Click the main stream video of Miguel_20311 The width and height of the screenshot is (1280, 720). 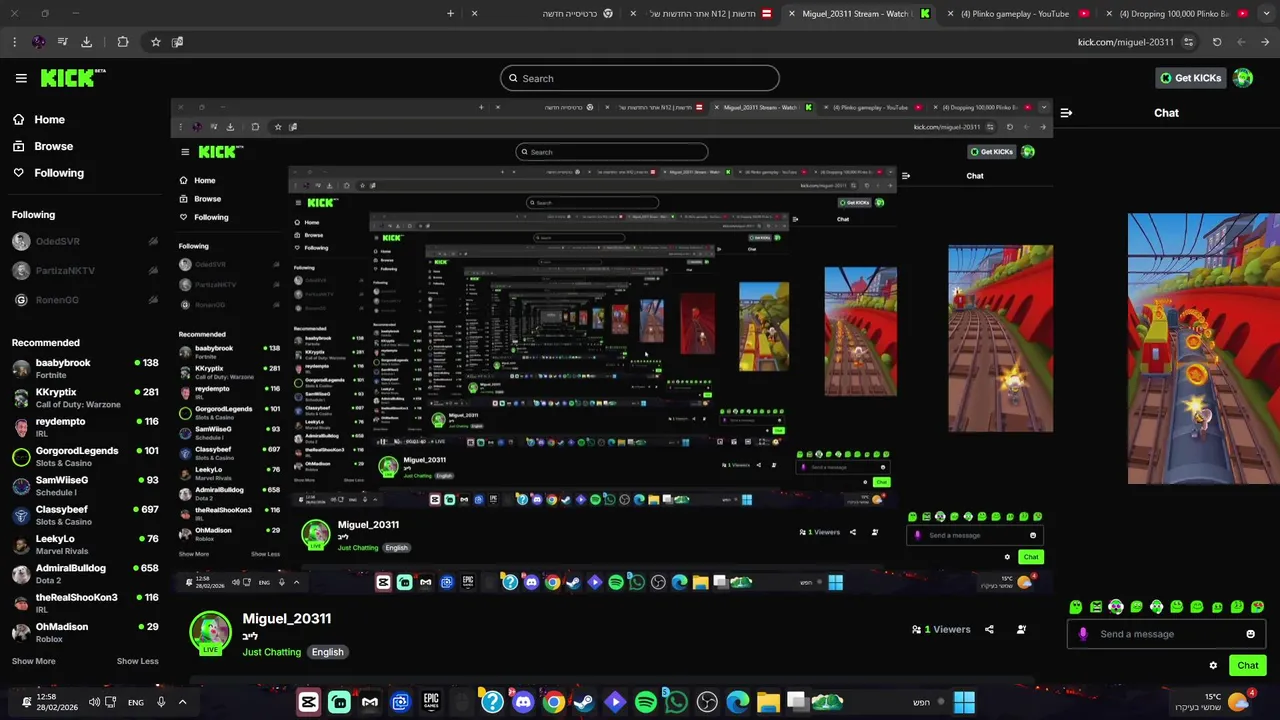point(612,345)
